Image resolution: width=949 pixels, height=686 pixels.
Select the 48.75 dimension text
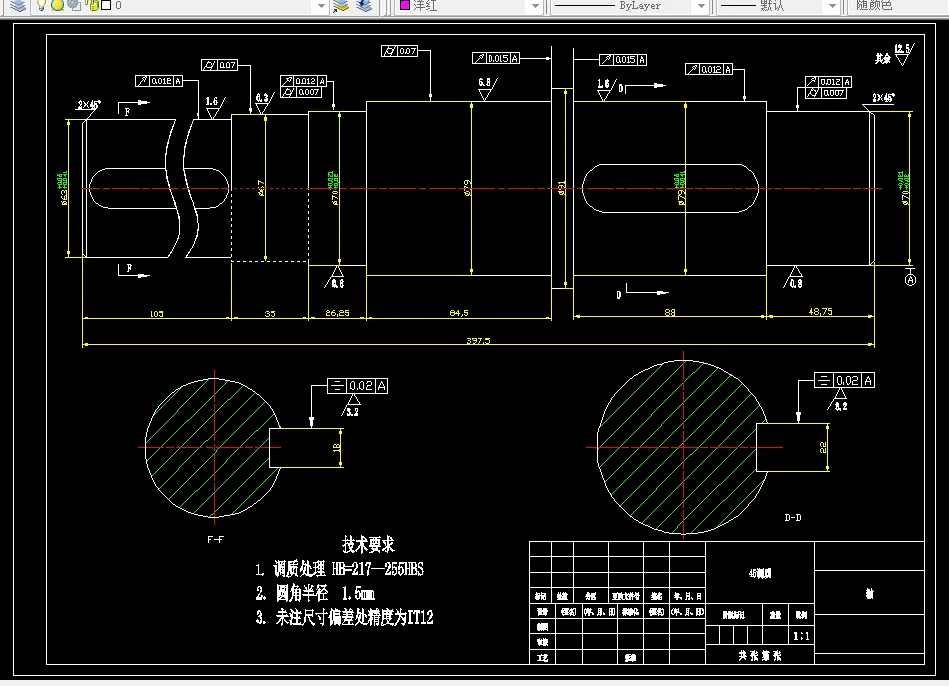point(820,311)
